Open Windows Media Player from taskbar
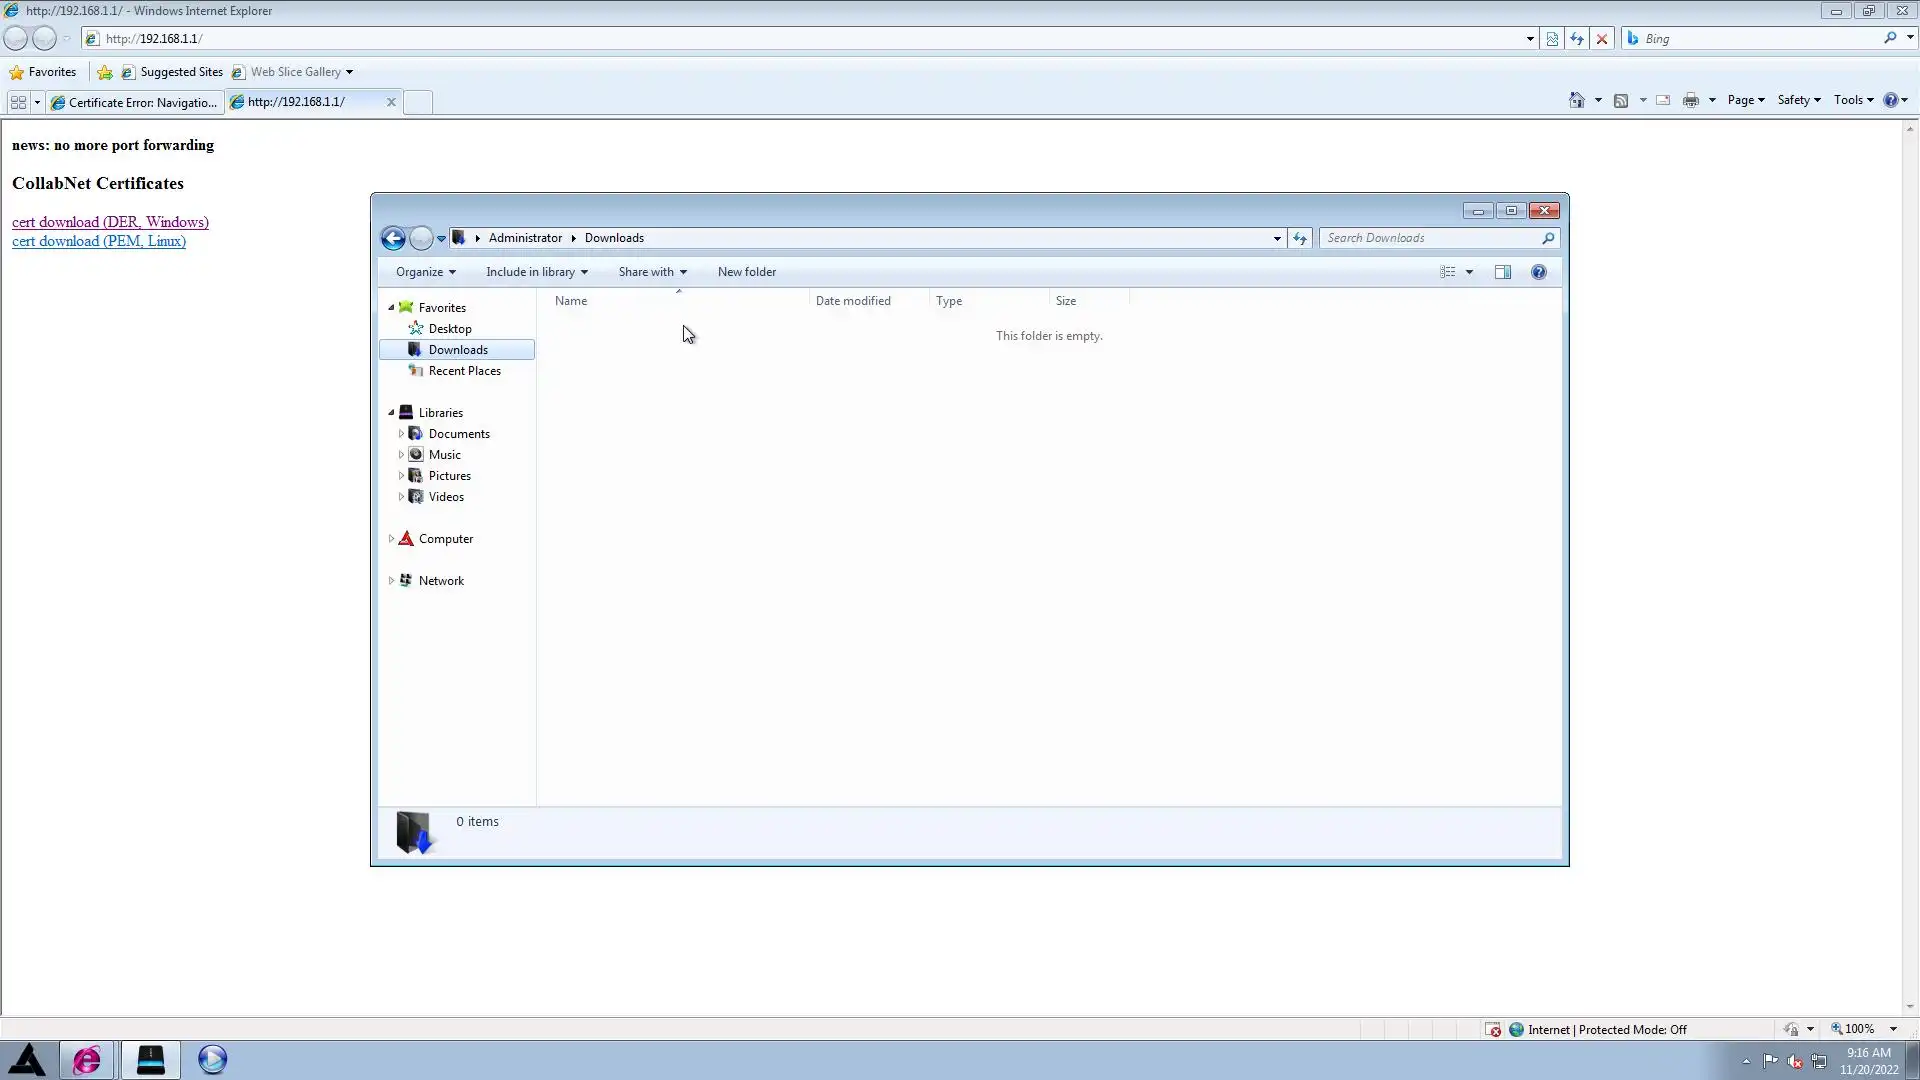This screenshot has height=1080, width=1920. (x=212, y=1059)
